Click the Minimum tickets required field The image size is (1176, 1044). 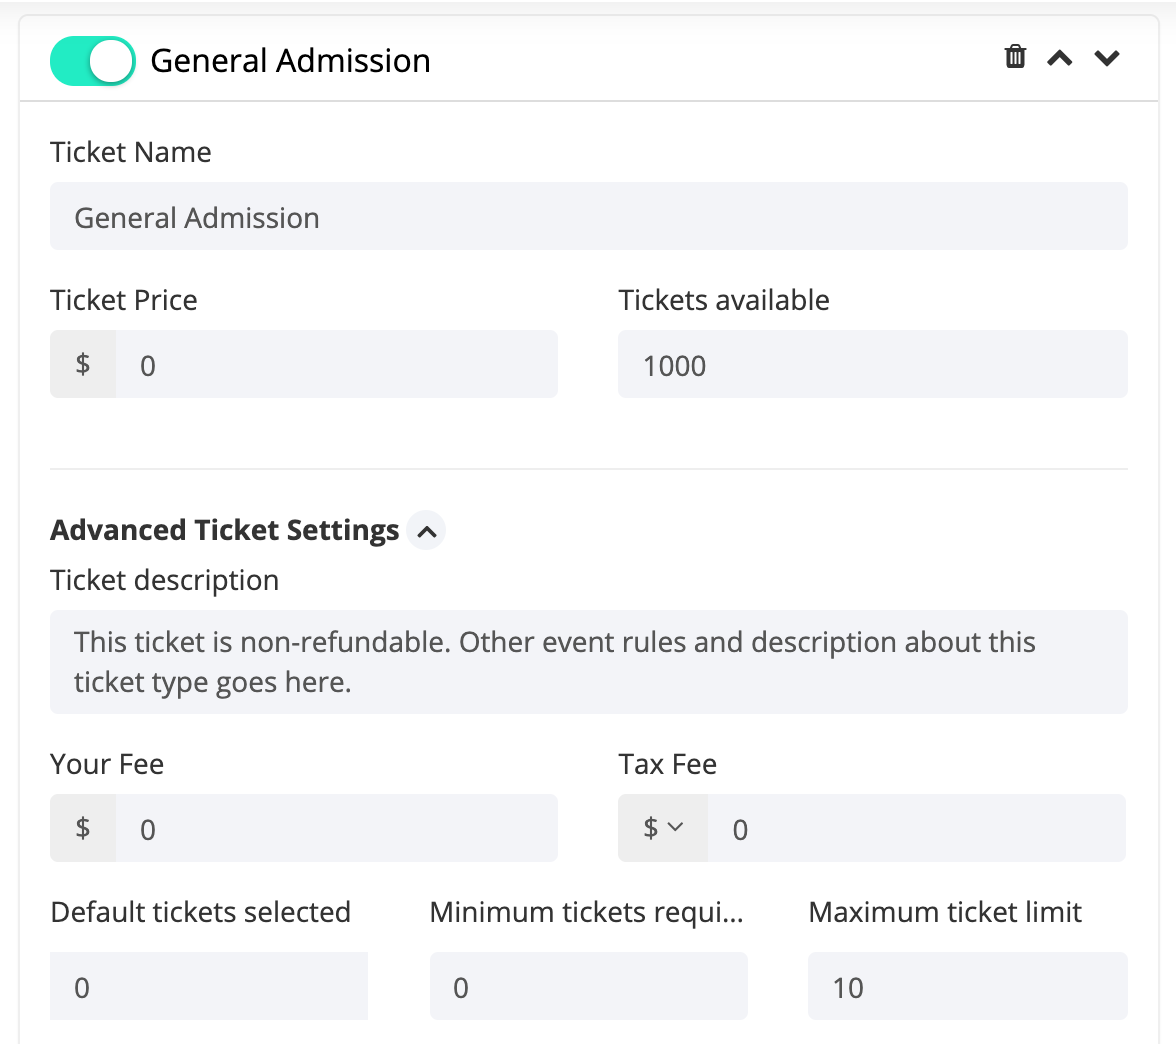pyautogui.click(x=588, y=986)
